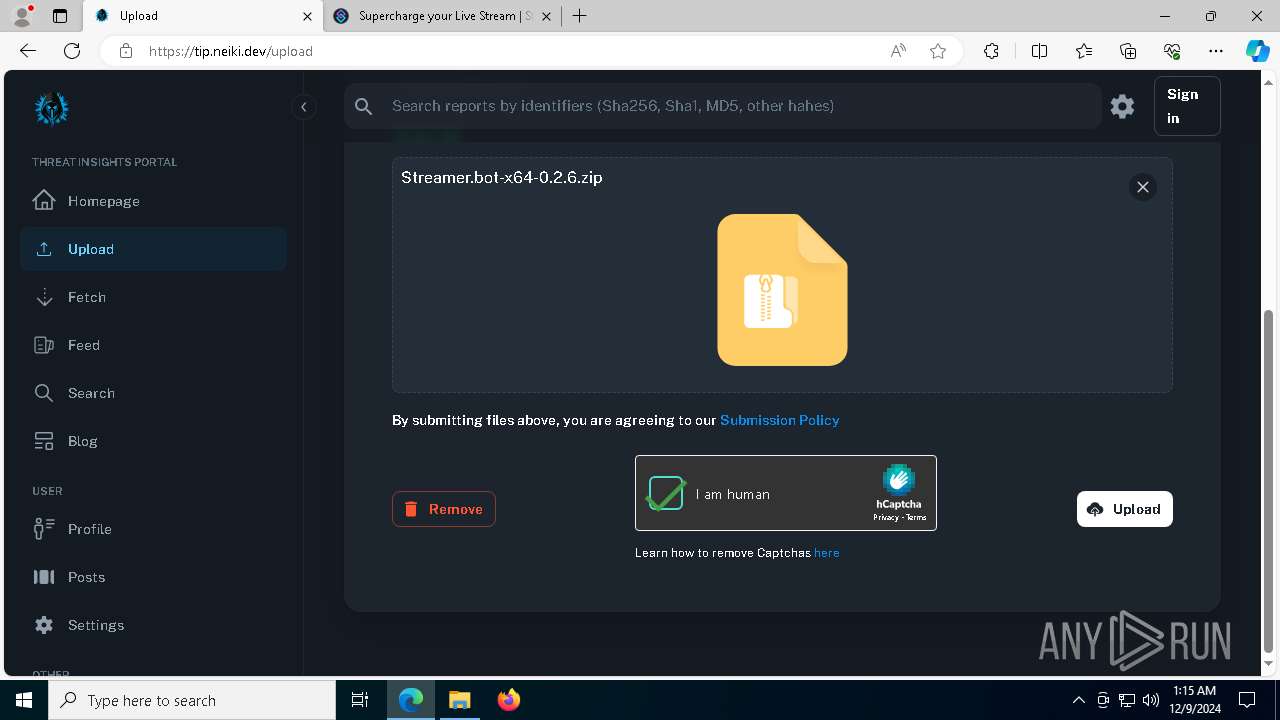Click the white Upload button
This screenshot has height=720, width=1280.
[x=1125, y=509]
